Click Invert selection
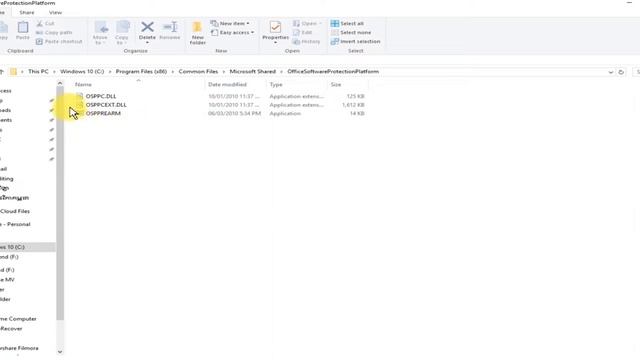The image size is (640, 360). click(356, 42)
